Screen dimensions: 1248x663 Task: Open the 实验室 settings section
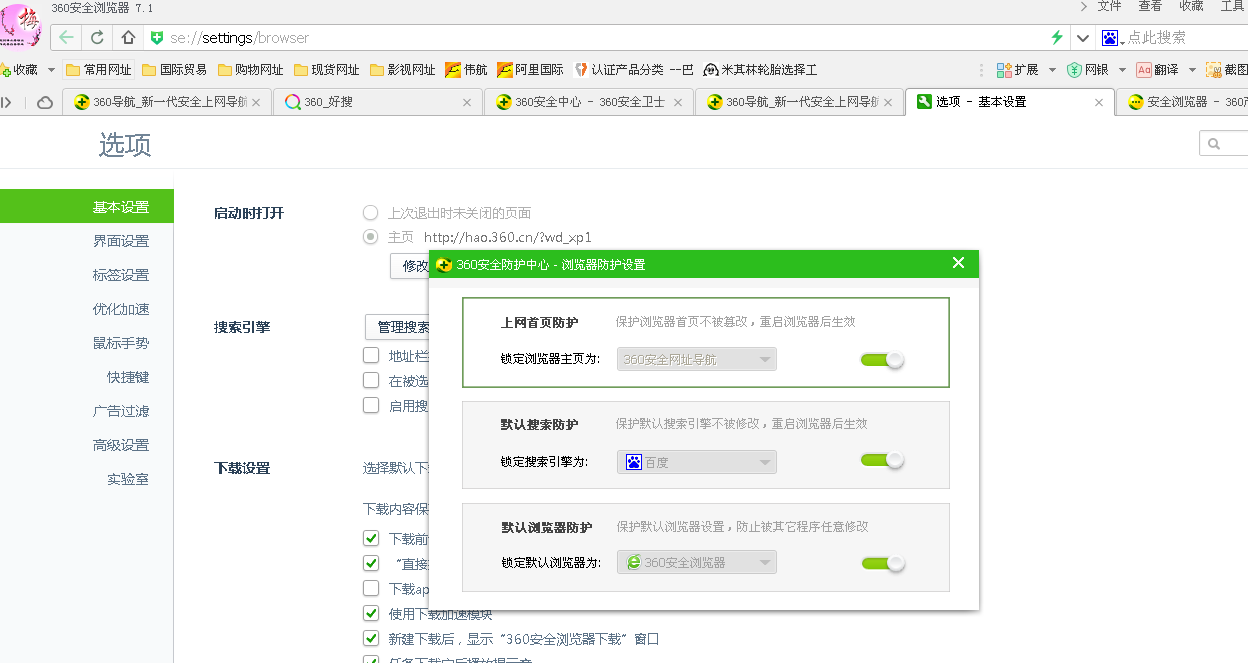128,479
